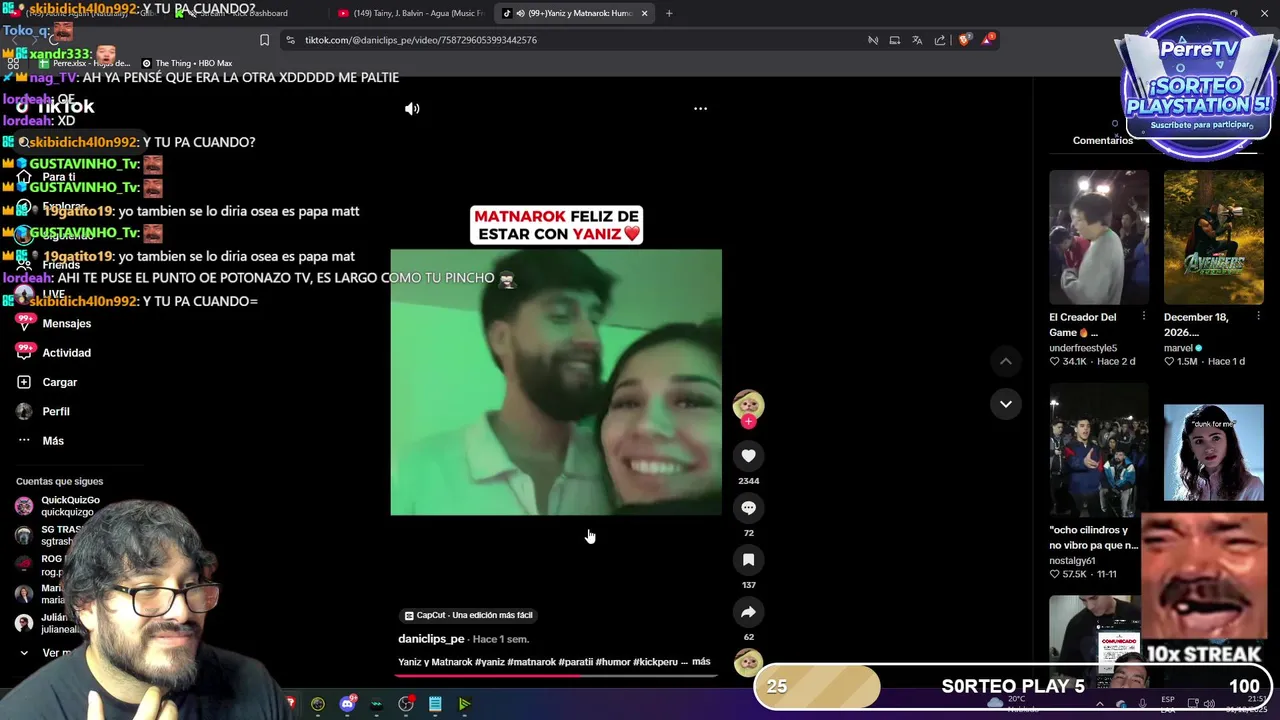The height and width of the screenshot is (720, 1280).
Task: Open daniclips_pe creator profile link
Action: (x=431, y=639)
